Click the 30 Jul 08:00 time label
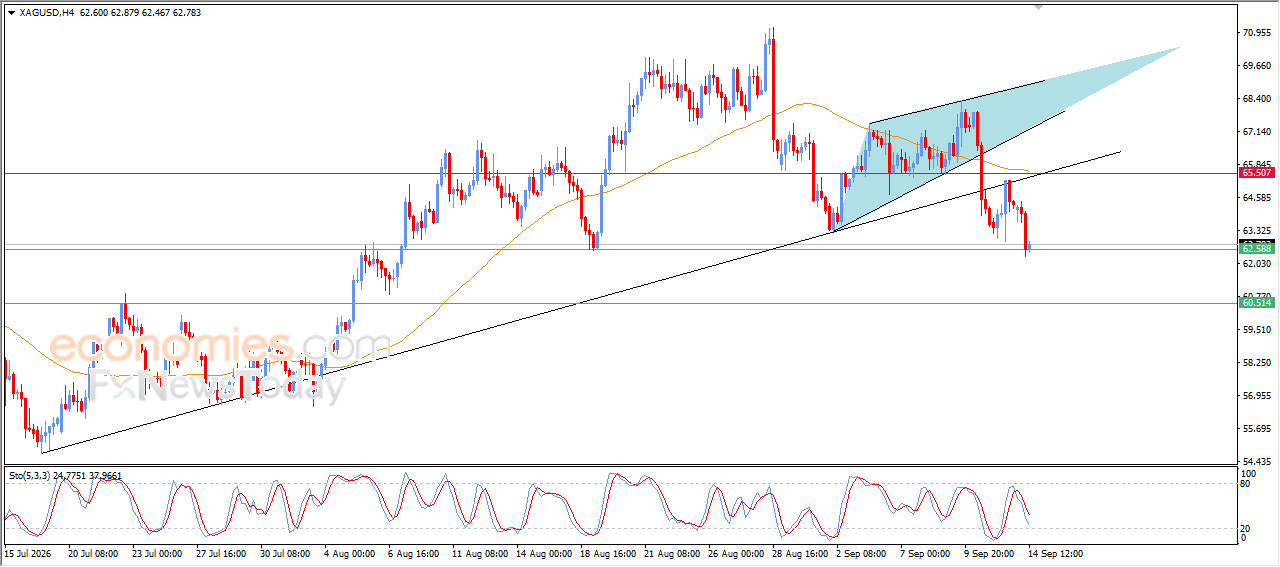 coord(283,553)
